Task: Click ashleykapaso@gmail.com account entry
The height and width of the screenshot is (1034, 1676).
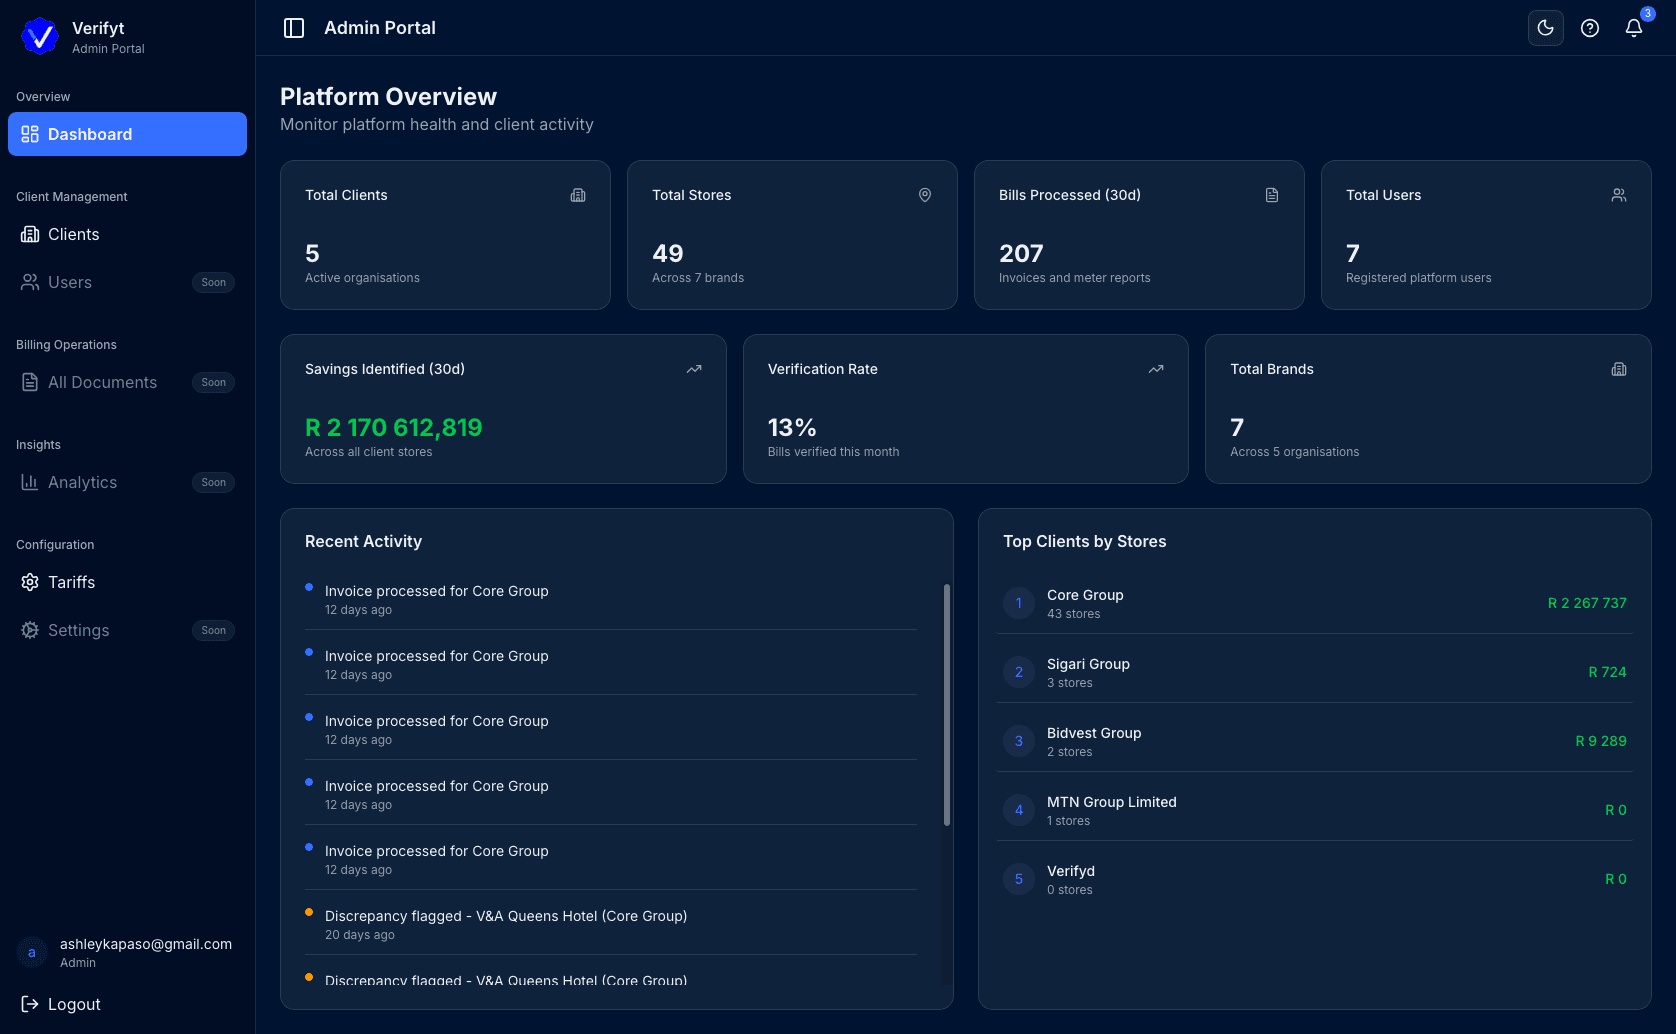Action: [127, 952]
